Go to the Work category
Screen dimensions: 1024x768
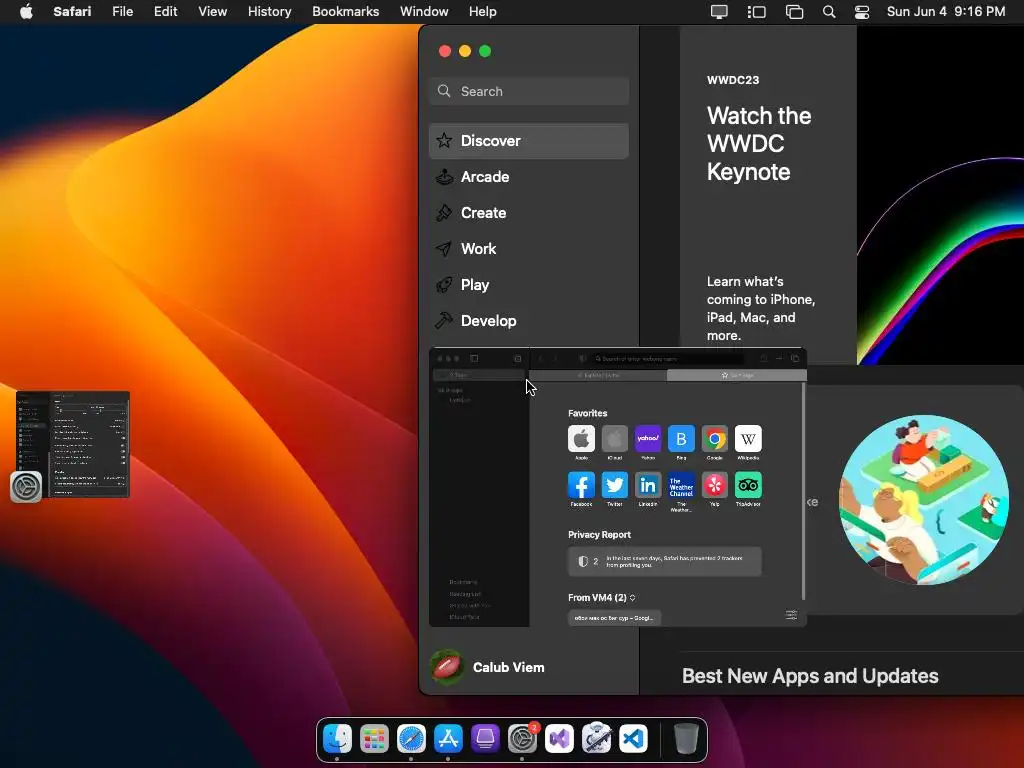tap(528, 248)
